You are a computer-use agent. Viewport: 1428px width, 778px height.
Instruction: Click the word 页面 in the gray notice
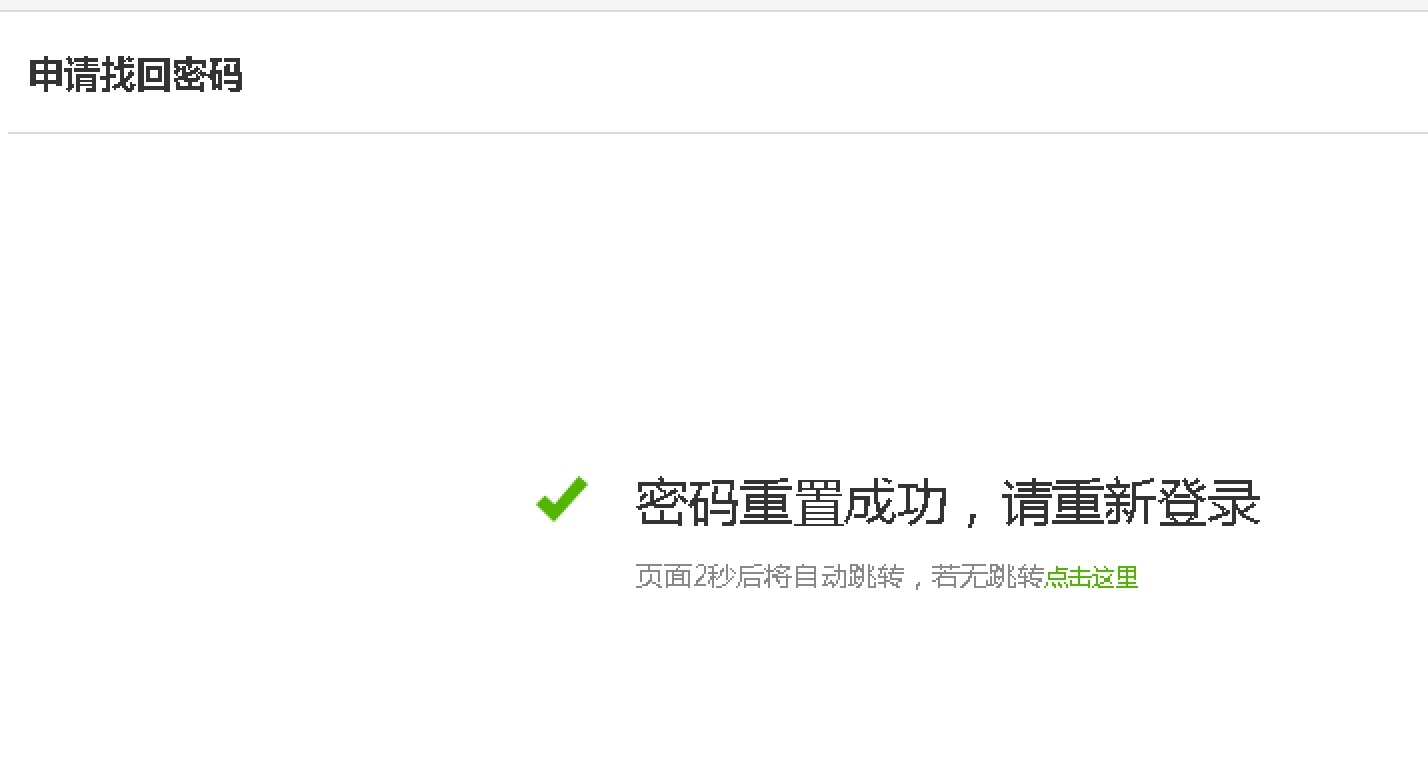pyautogui.click(x=664, y=577)
